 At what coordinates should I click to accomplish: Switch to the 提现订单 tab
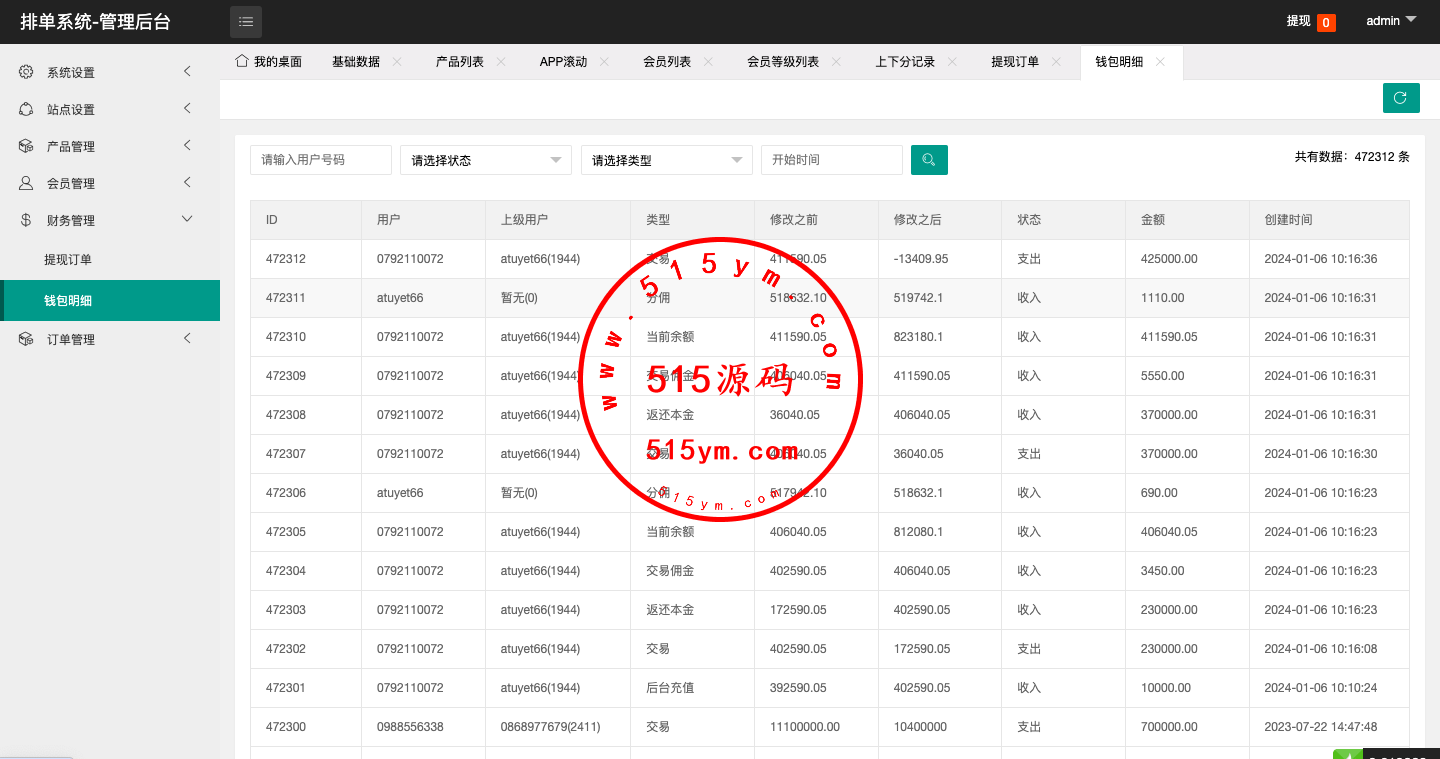pyautogui.click(x=1014, y=62)
